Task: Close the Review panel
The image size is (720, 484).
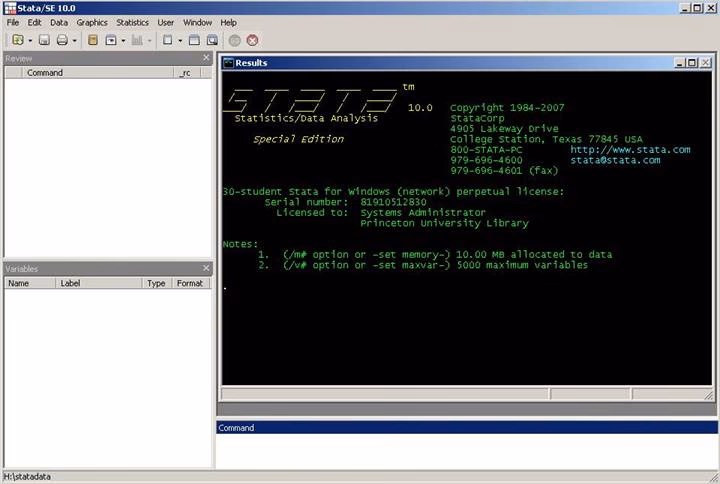Action: pos(207,59)
